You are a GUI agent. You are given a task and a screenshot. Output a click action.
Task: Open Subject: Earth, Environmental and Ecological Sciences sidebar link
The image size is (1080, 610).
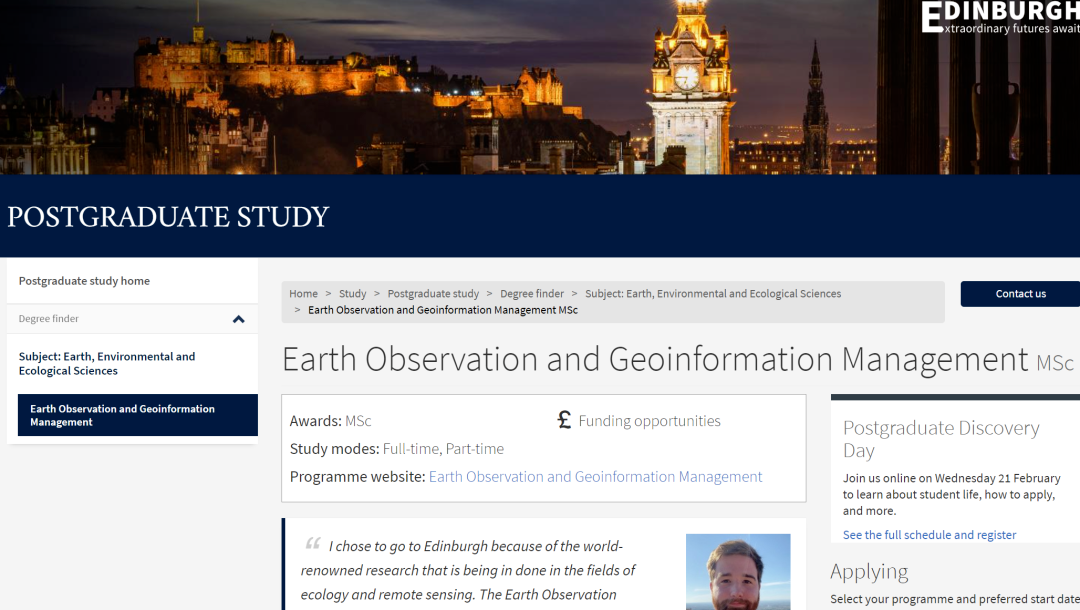pyautogui.click(x=107, y=364)
